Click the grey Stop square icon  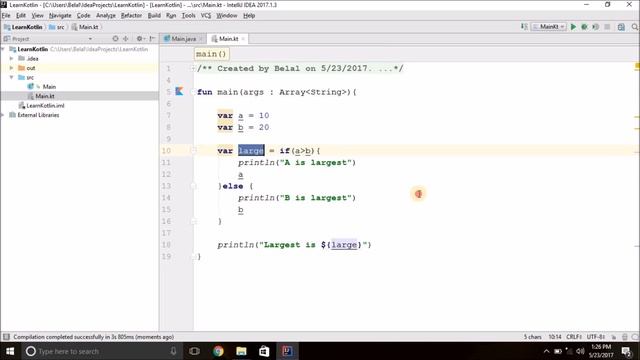pyautogui.click(x=607, y=27)
